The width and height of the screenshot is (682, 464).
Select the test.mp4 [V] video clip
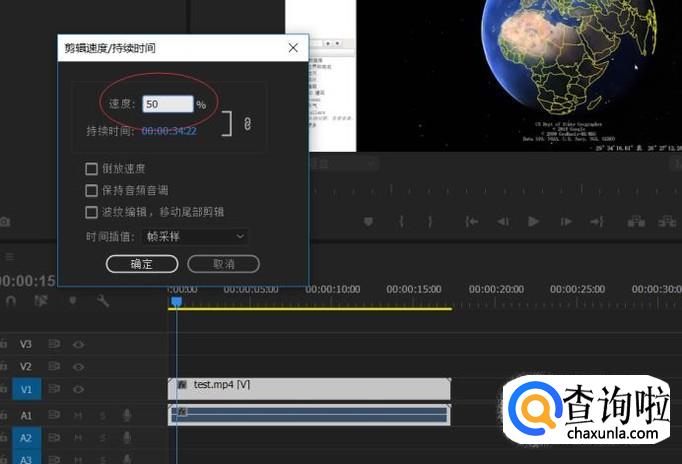309,385
